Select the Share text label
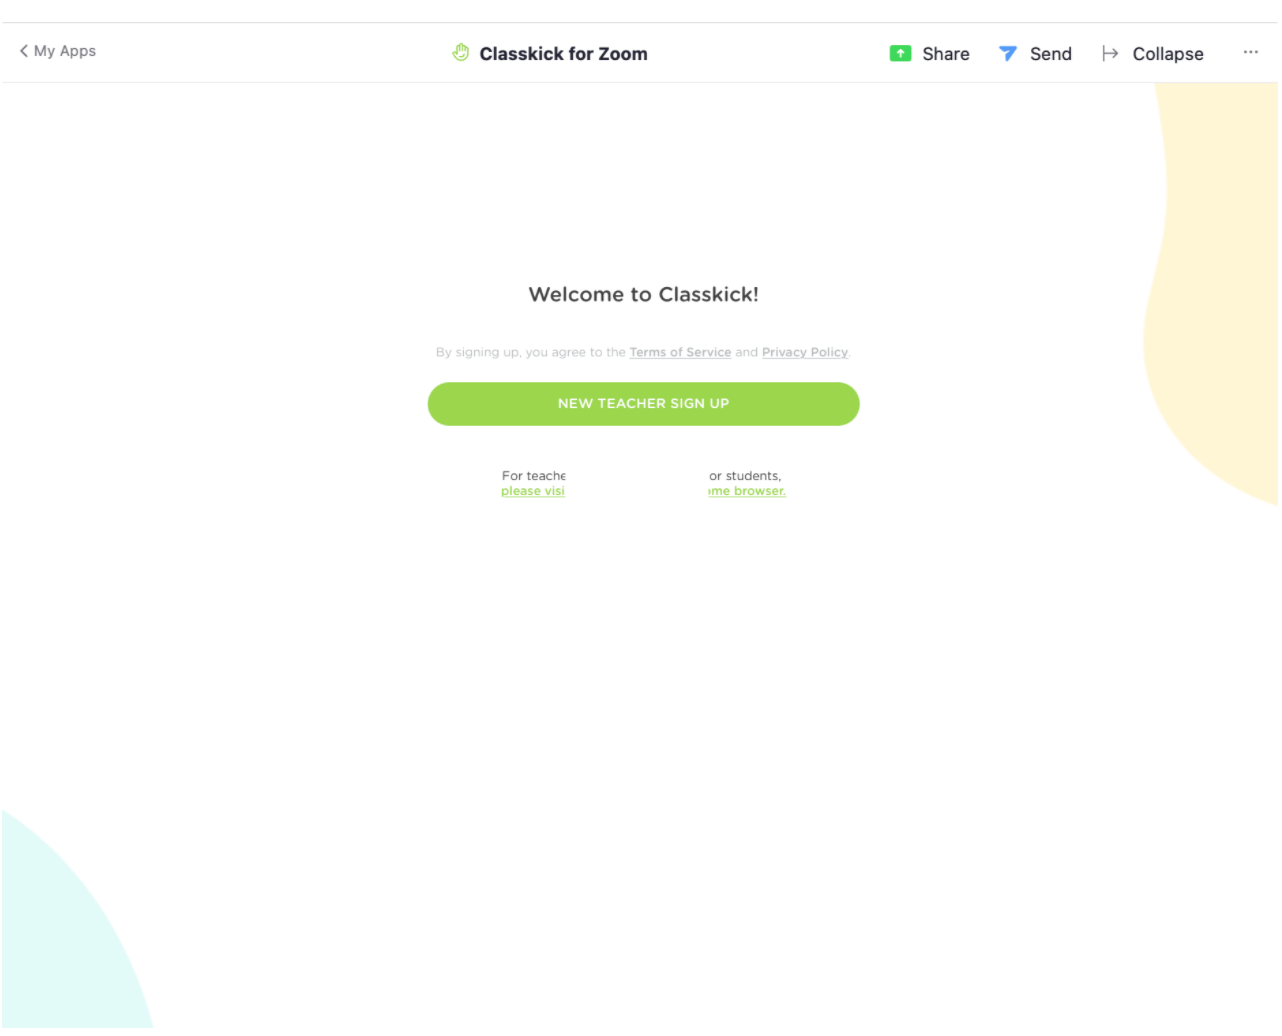The image size is (1282, 1036). (x=945, y=54)
